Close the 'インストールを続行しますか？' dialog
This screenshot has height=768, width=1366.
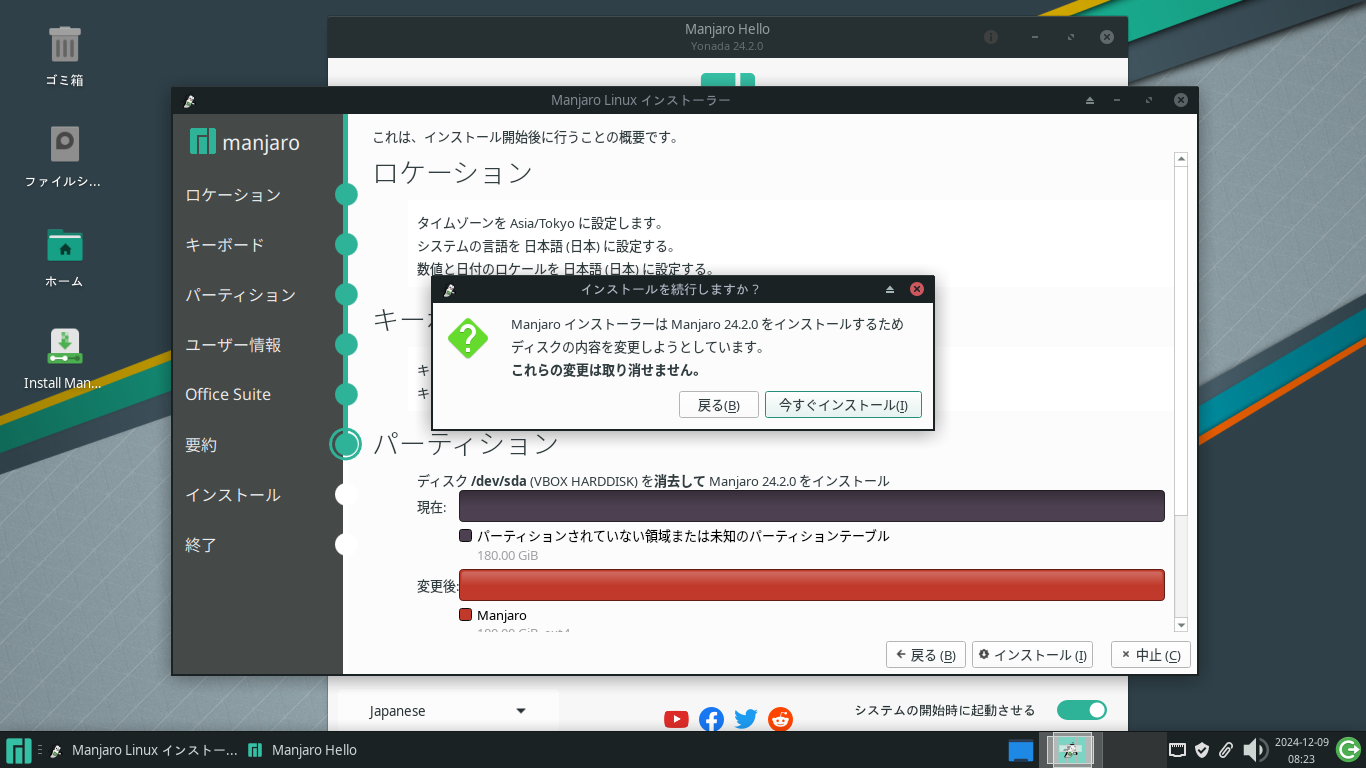pos(916,290)
